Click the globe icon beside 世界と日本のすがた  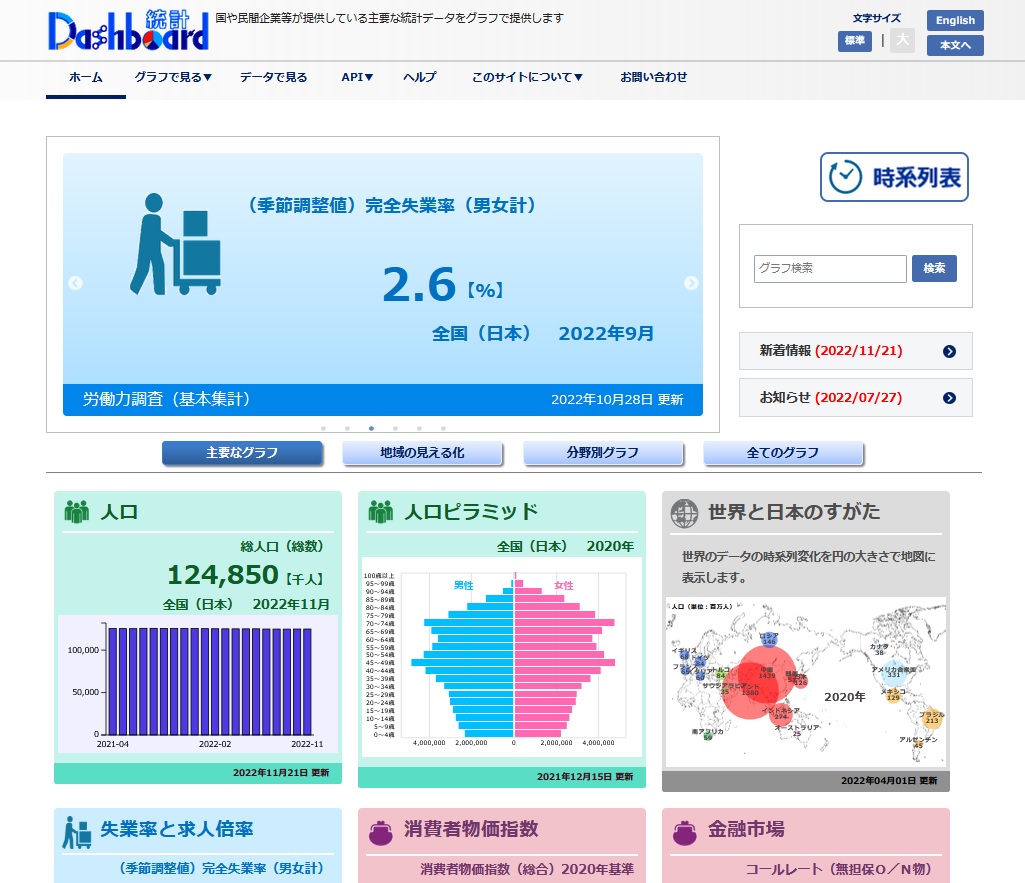[685, 511]
